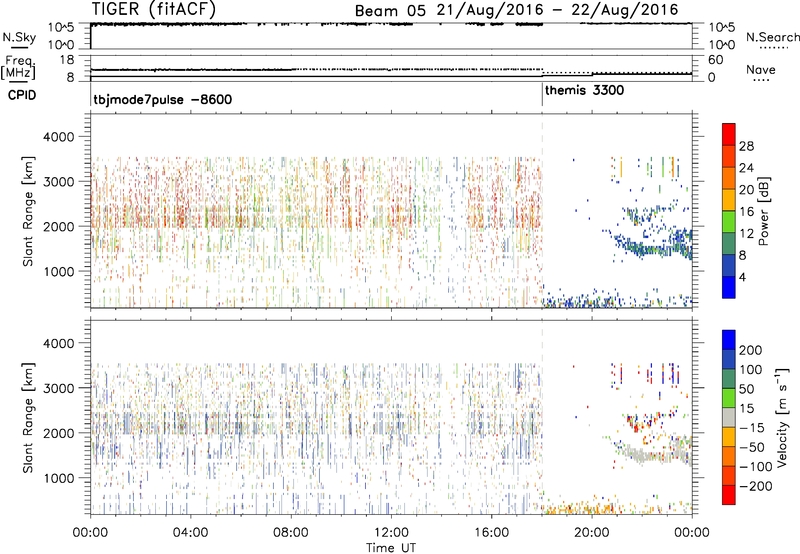Click the dotted line sample under Nave
Image resolution: width=800 pixels, height=554 pixels.
(762, 81)
